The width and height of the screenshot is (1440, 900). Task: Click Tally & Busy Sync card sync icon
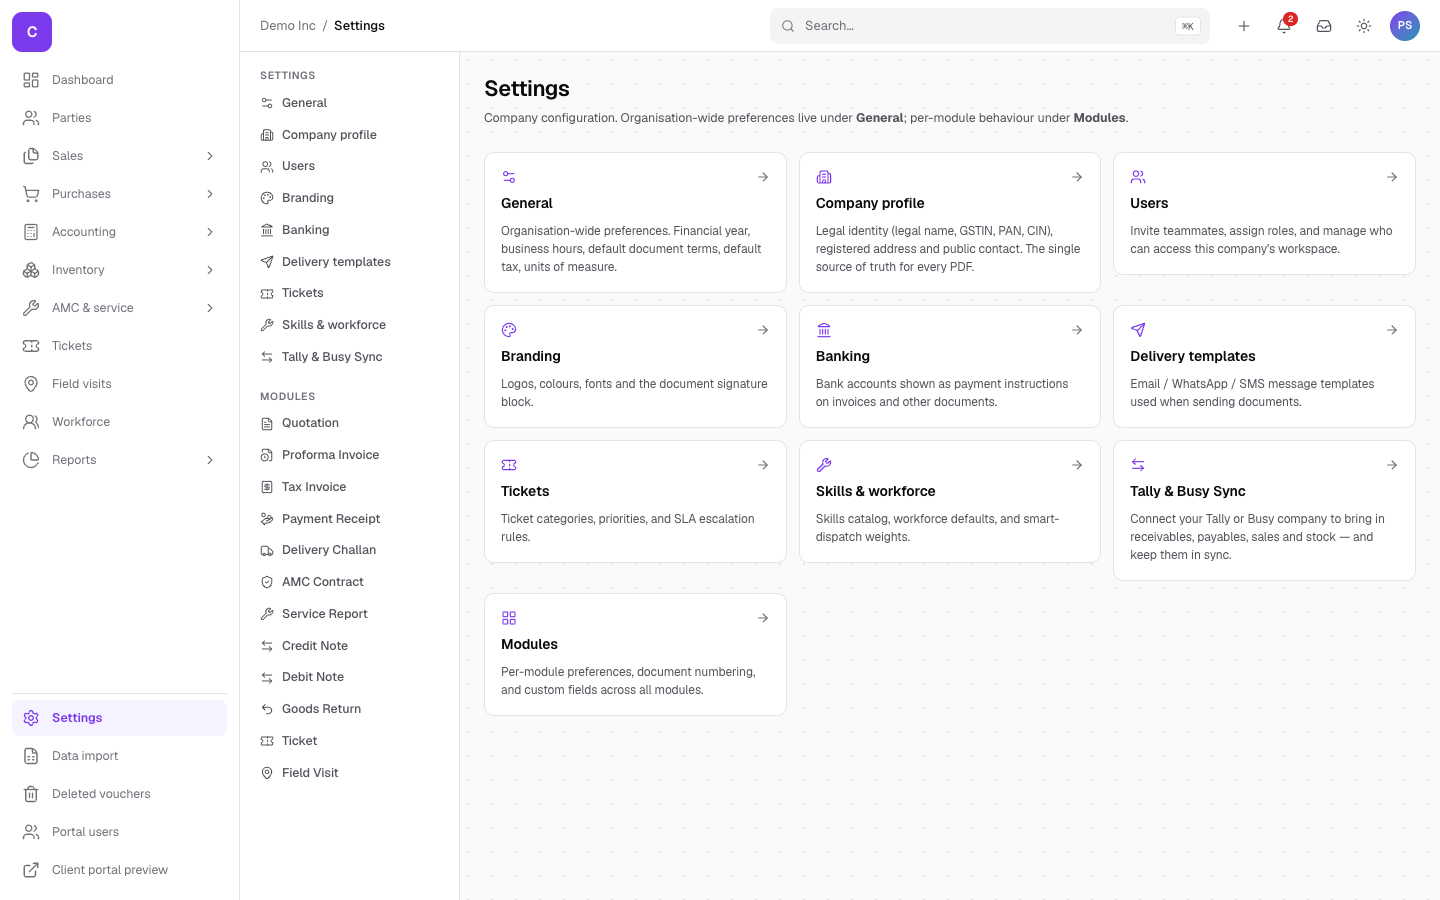pyautogui.click(x=1138, y=465)
